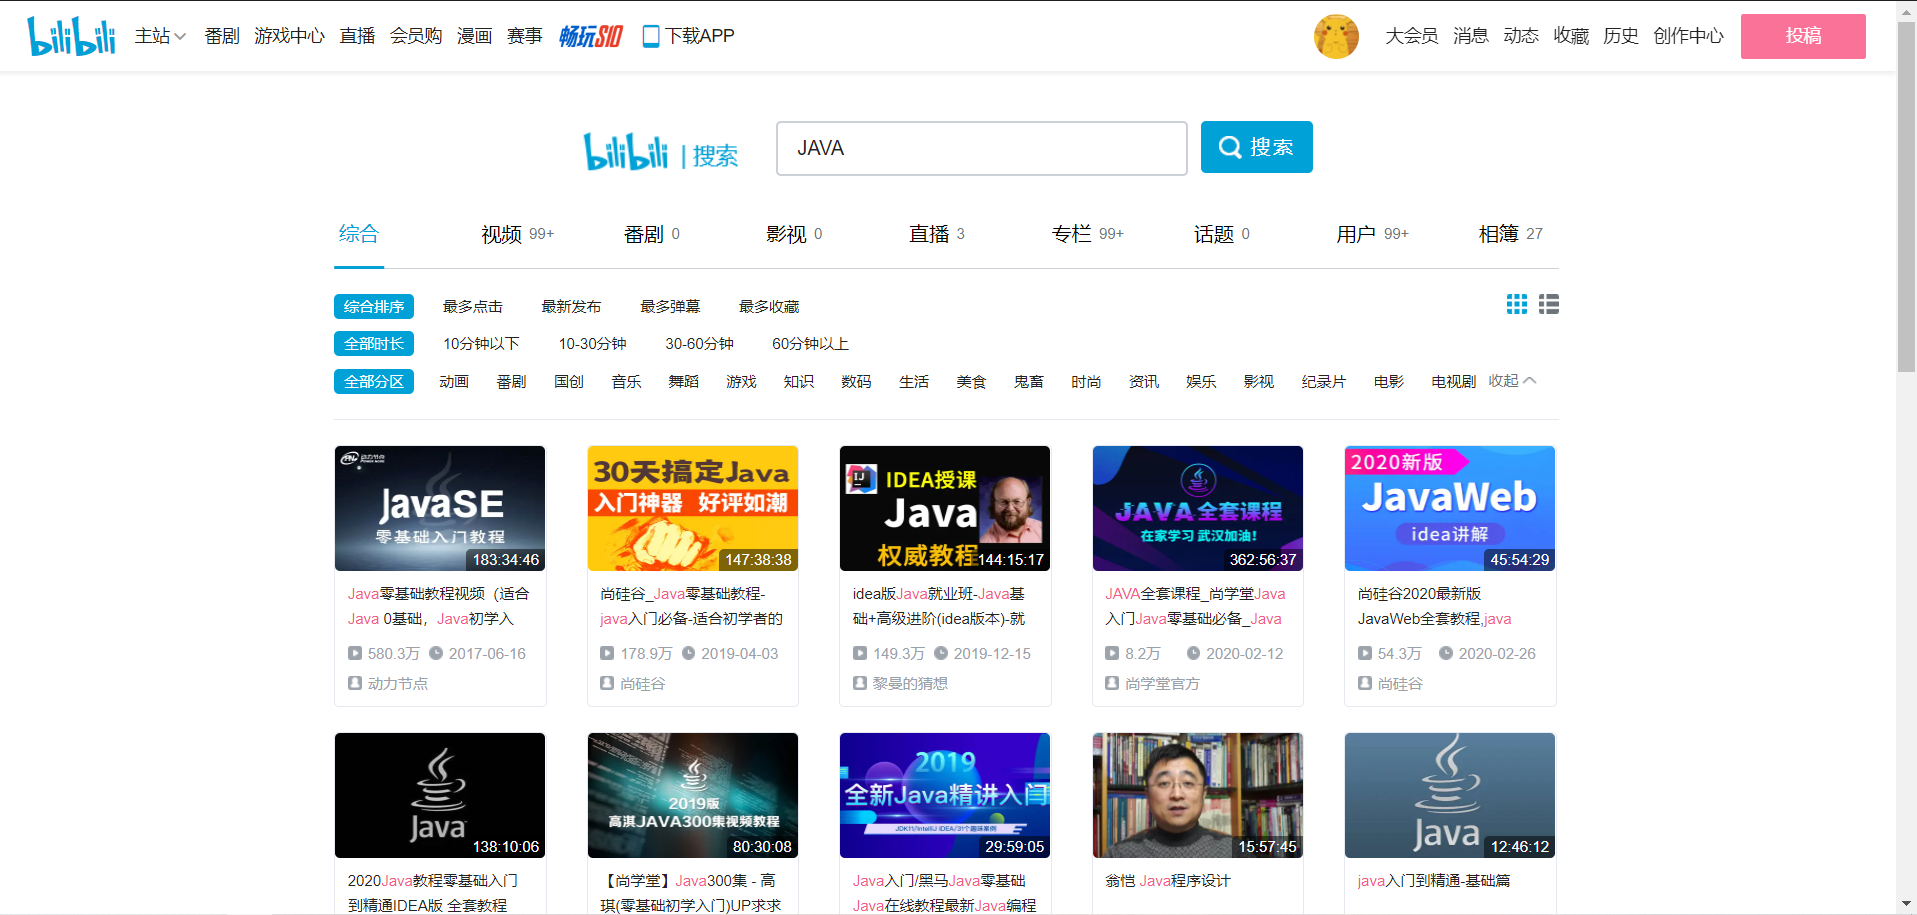
Task: Click the clock icon beside date 2017-06-16
Action: (x=436, y=653)
